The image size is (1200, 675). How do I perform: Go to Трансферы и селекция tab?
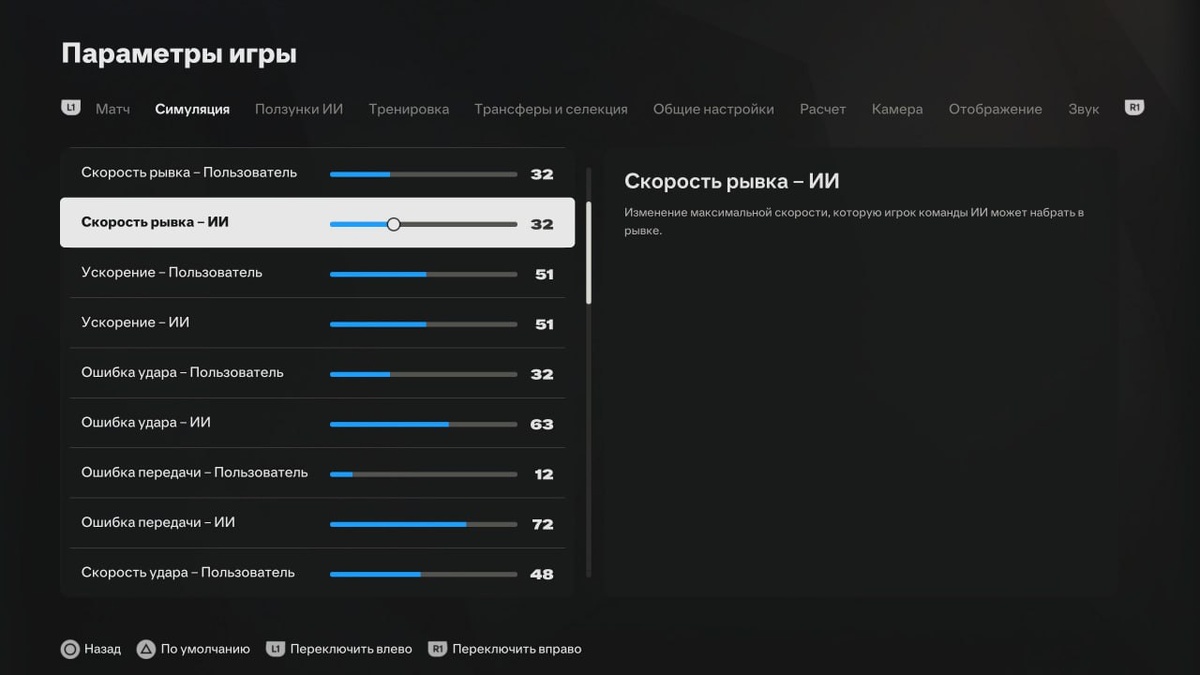(x=551, y=109)
